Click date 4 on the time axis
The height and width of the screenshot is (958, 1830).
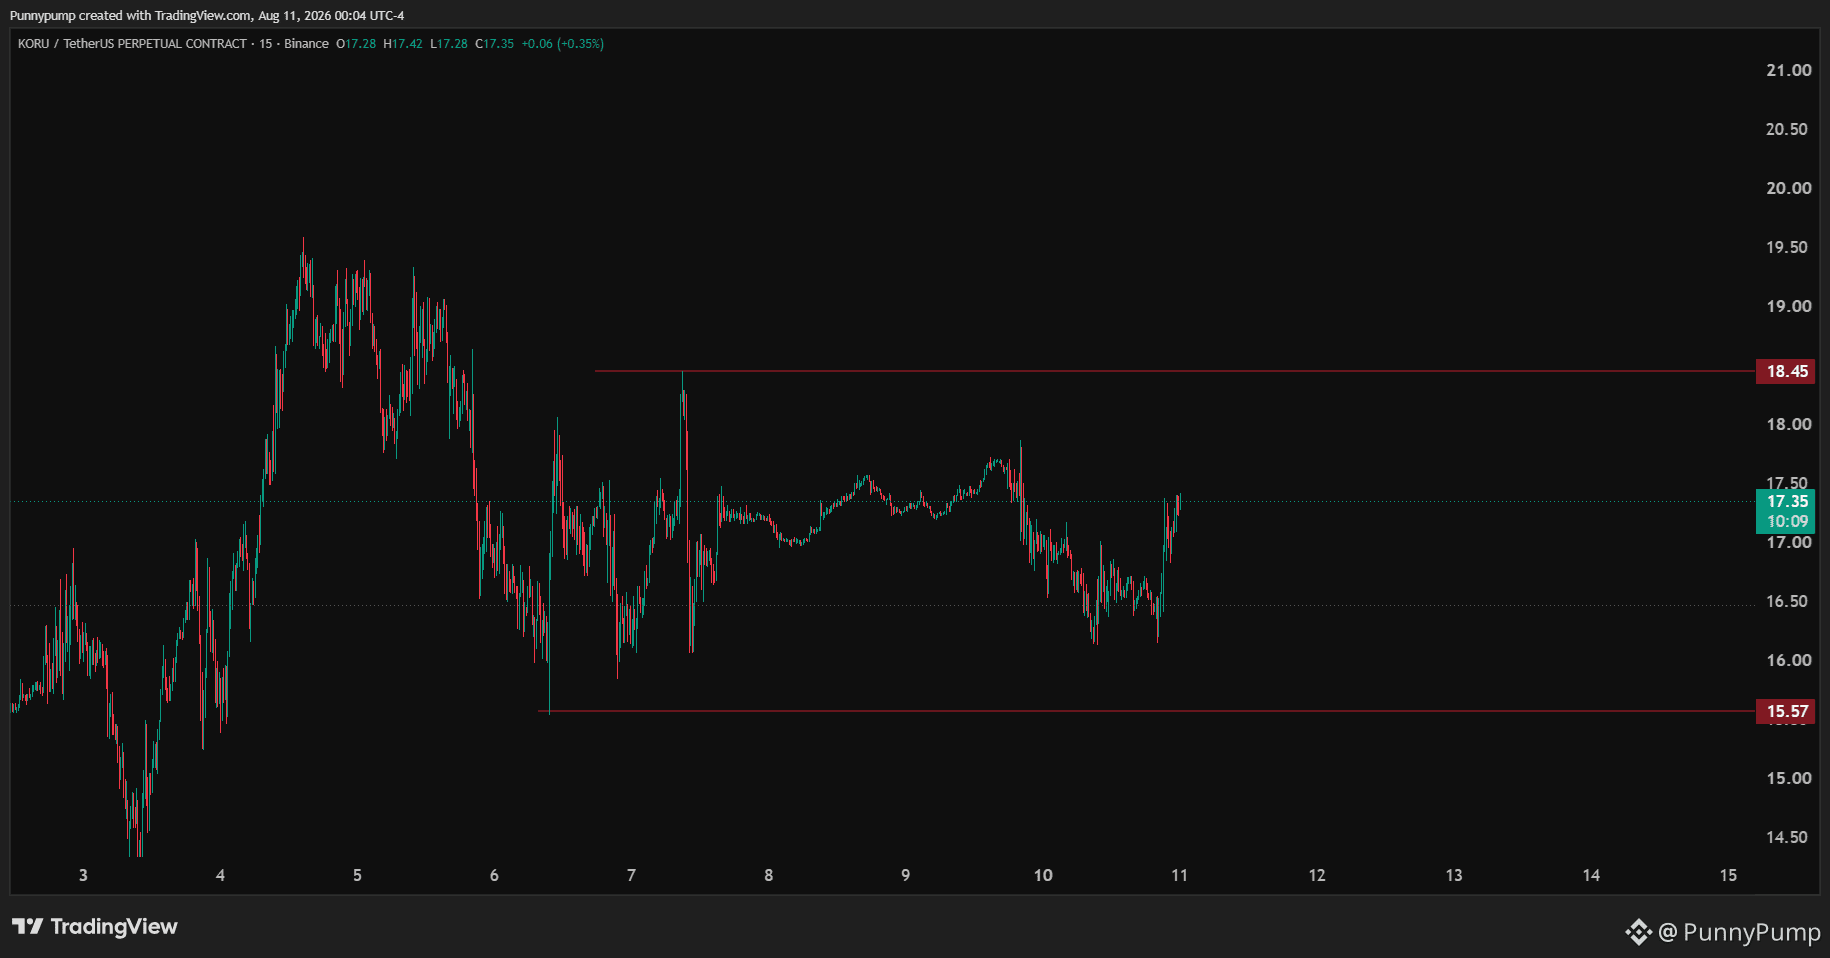click(220, 875)
